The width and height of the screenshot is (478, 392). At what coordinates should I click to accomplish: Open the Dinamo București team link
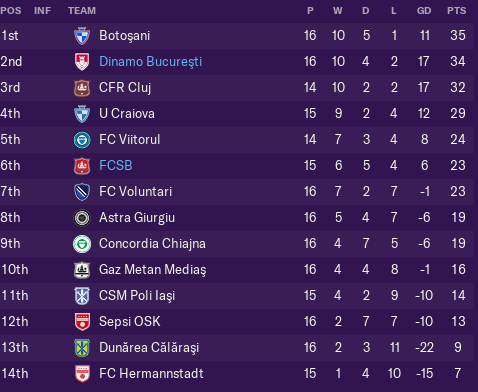pos(151,62)
